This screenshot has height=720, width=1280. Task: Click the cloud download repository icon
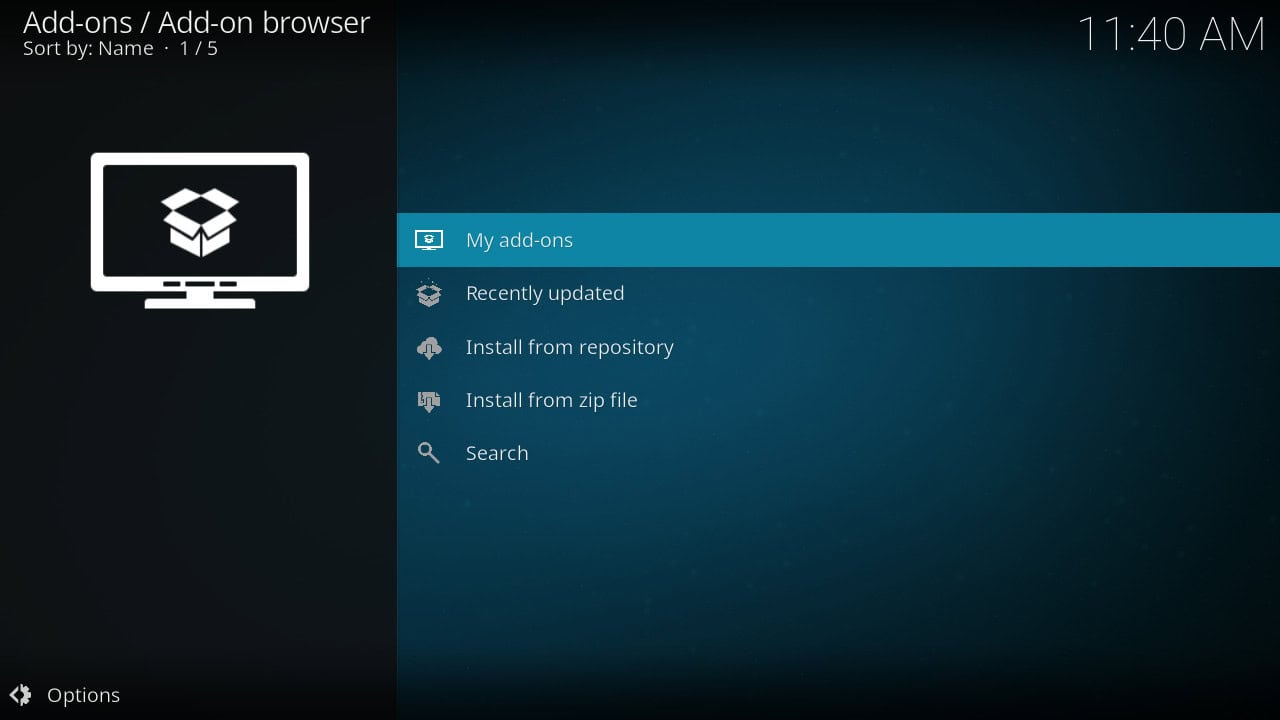429,347
